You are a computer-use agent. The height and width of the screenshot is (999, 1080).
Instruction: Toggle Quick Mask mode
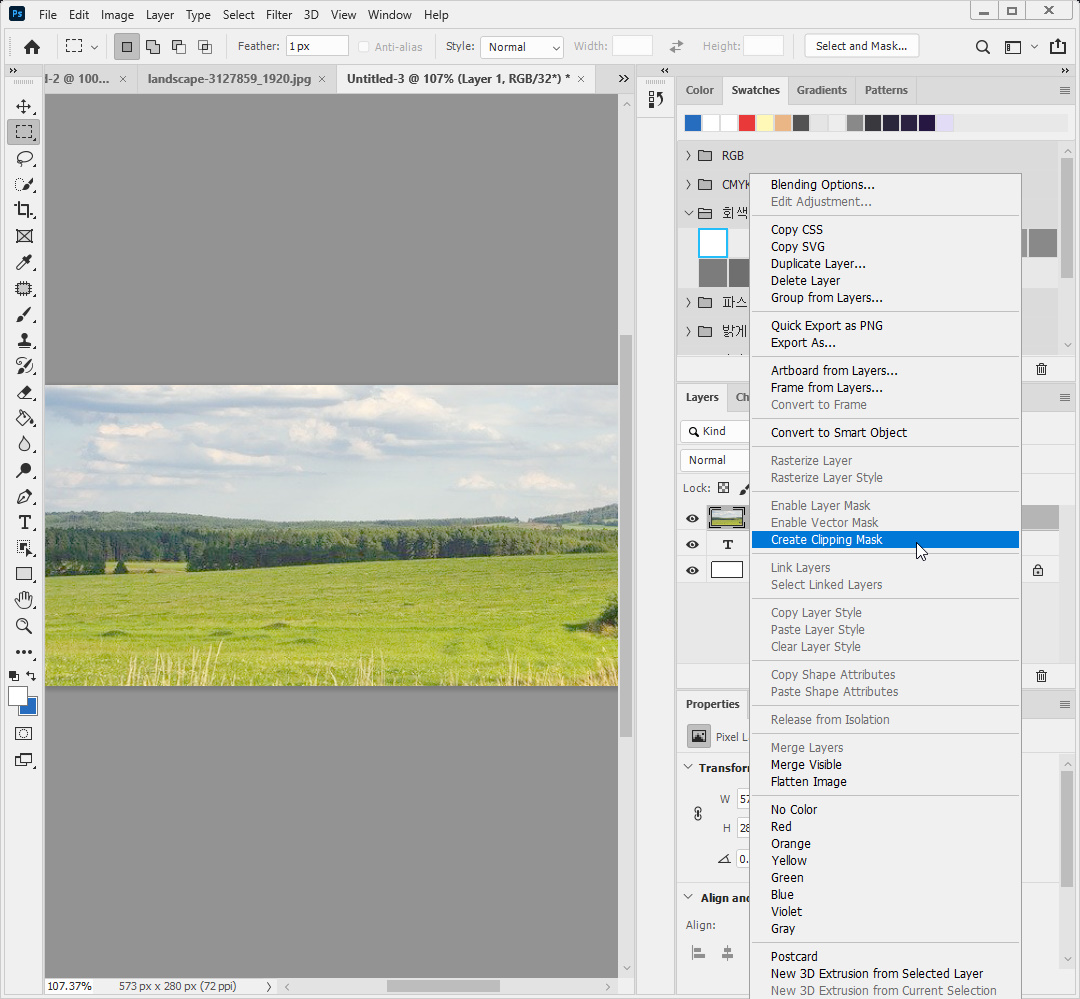pos(24,734)
